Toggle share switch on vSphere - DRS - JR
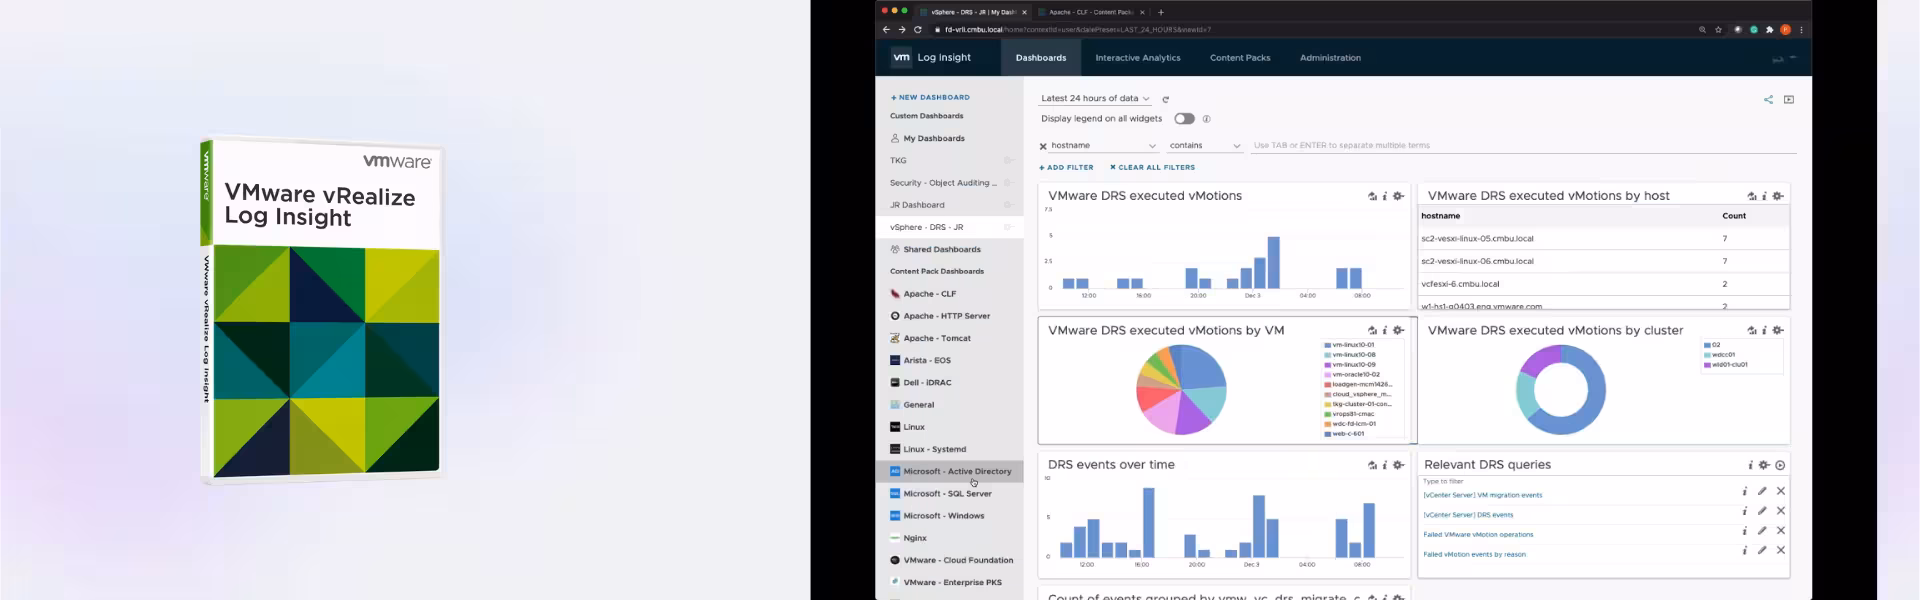This screenshot has width=1920, height=600. 1009,227
